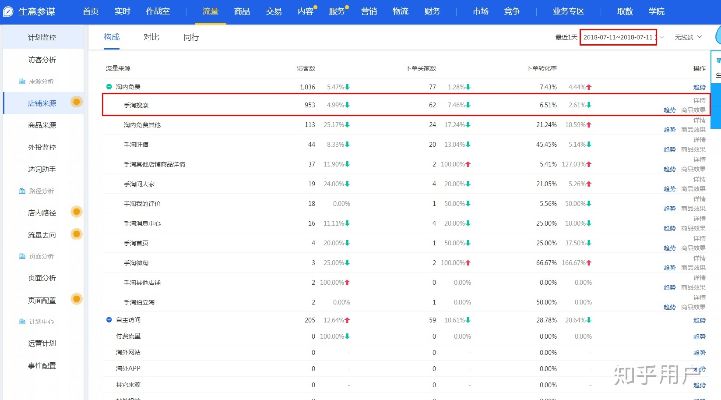Click the 手淘首页 source name

[136, 243]
